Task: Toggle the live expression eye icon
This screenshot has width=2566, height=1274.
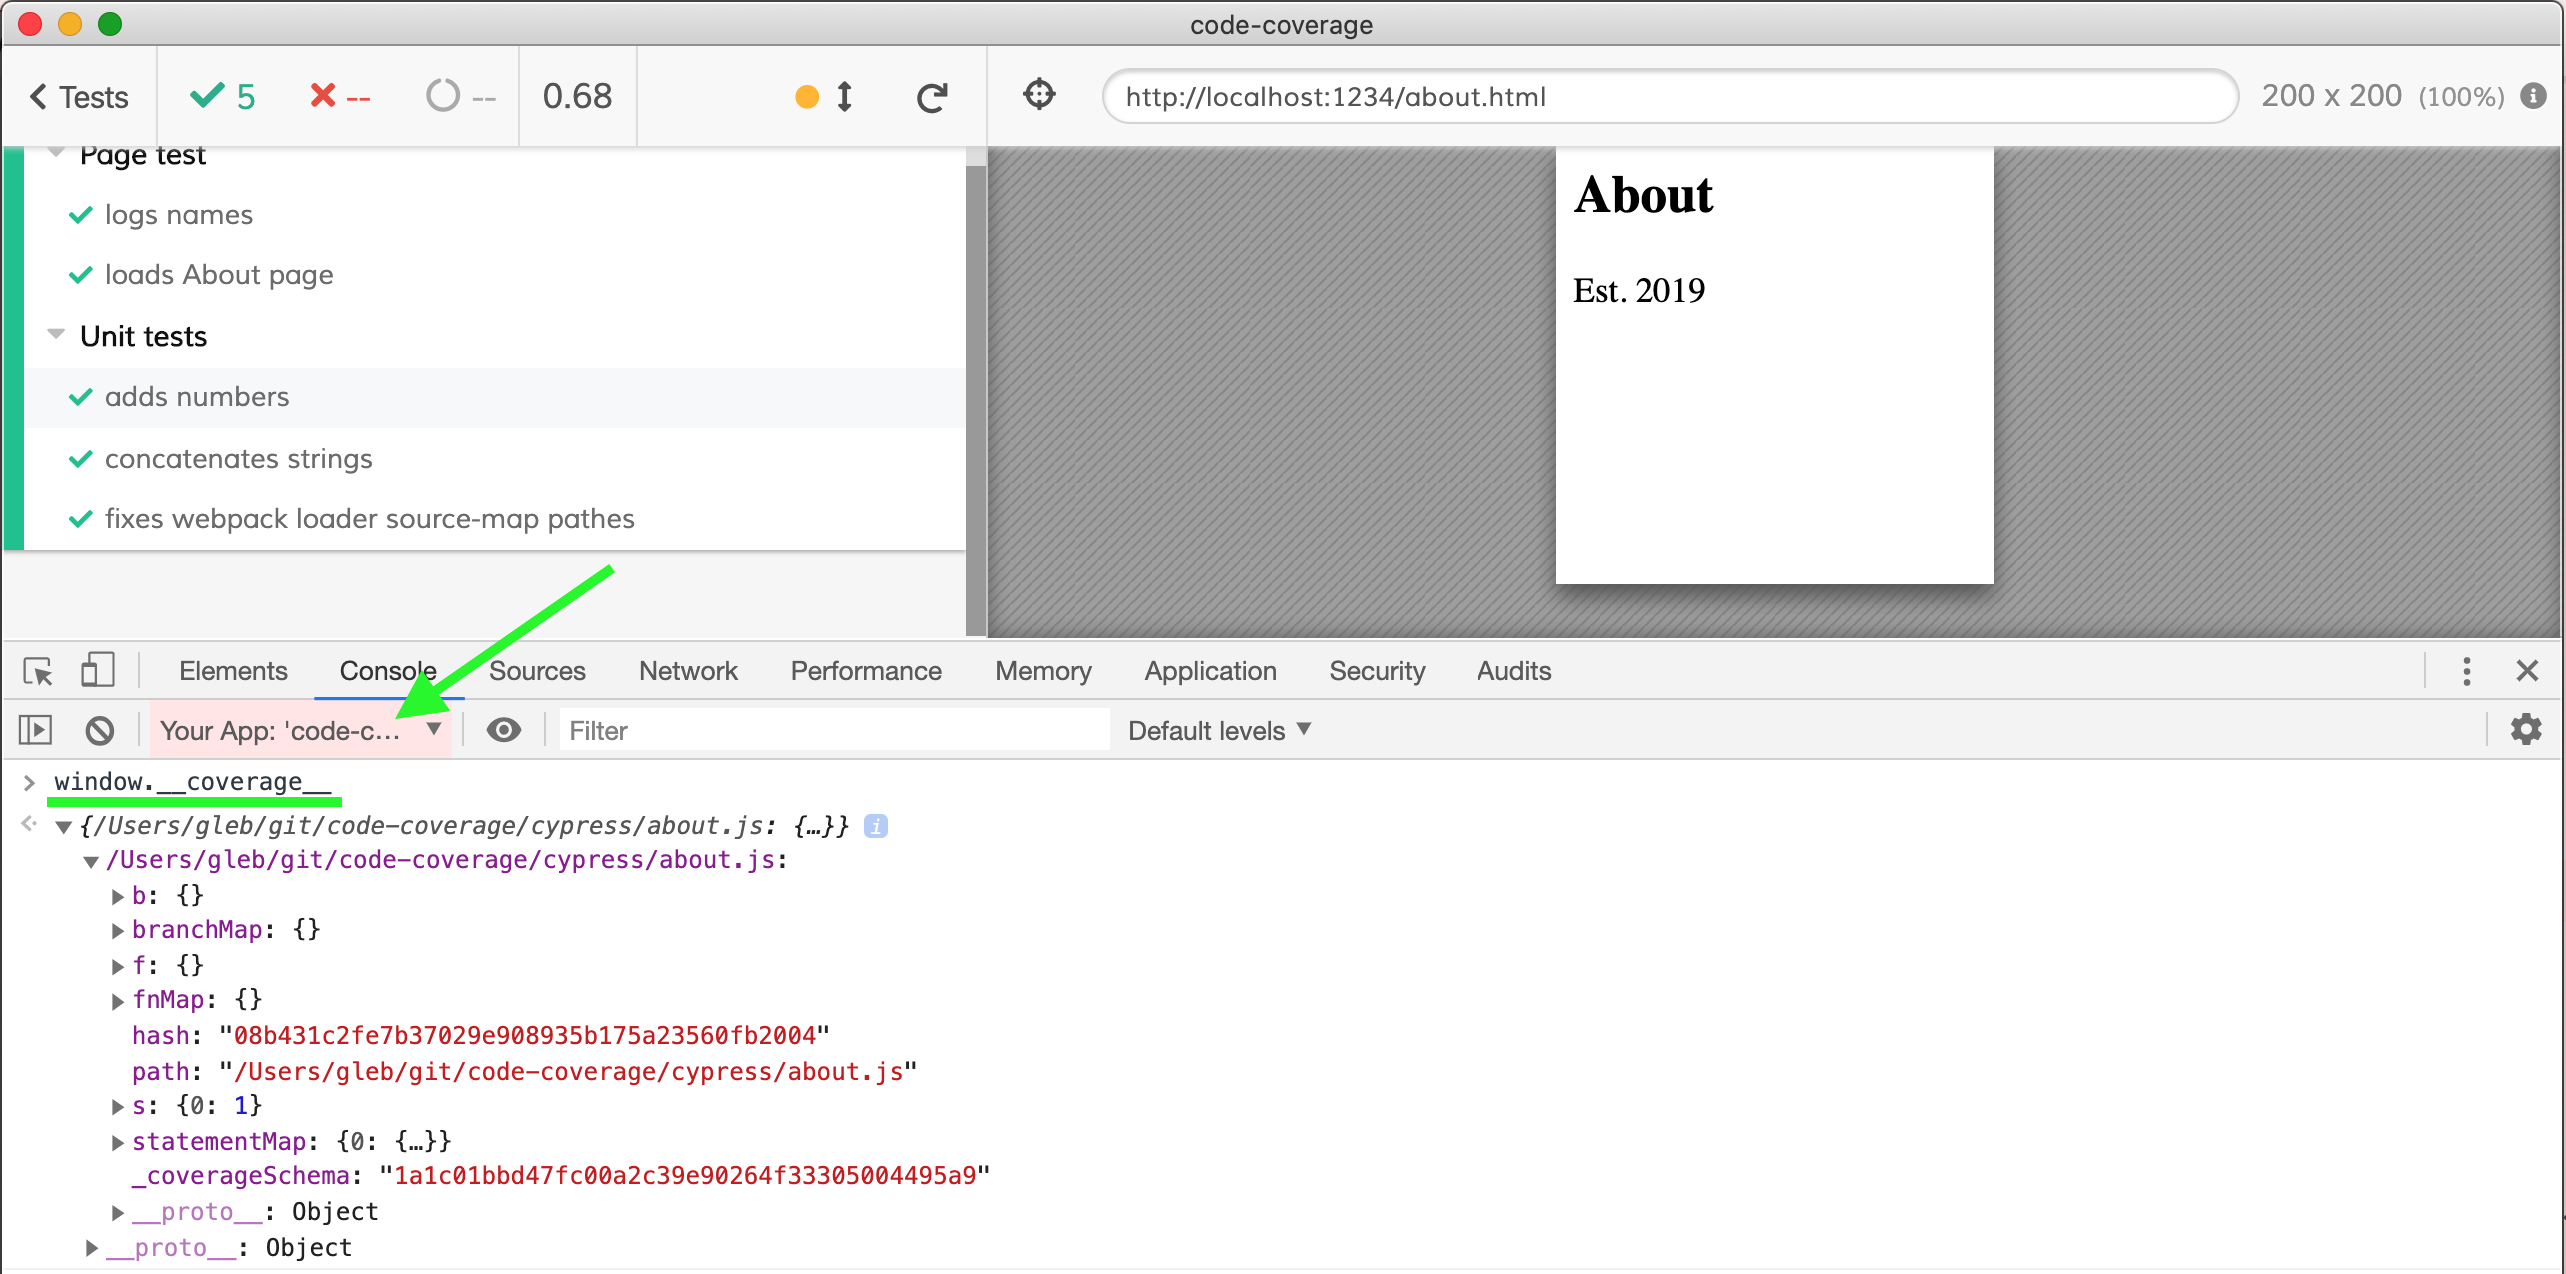Action: click(x=503, y=731)
